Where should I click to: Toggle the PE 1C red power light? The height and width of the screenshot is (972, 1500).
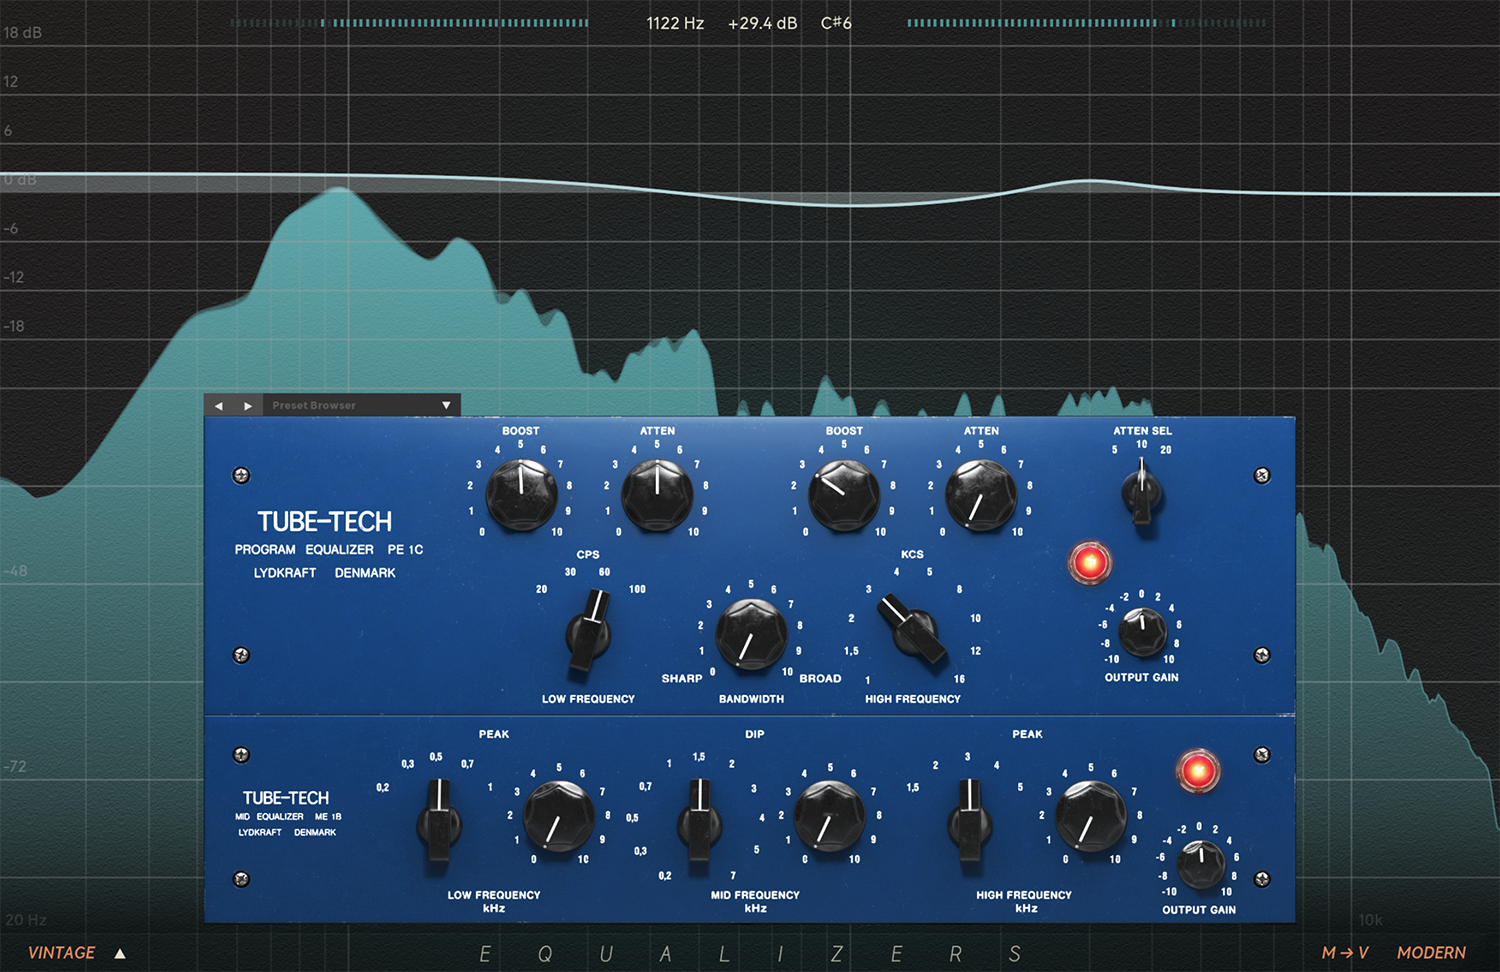pyautogui.click(x=1089, y=563)
